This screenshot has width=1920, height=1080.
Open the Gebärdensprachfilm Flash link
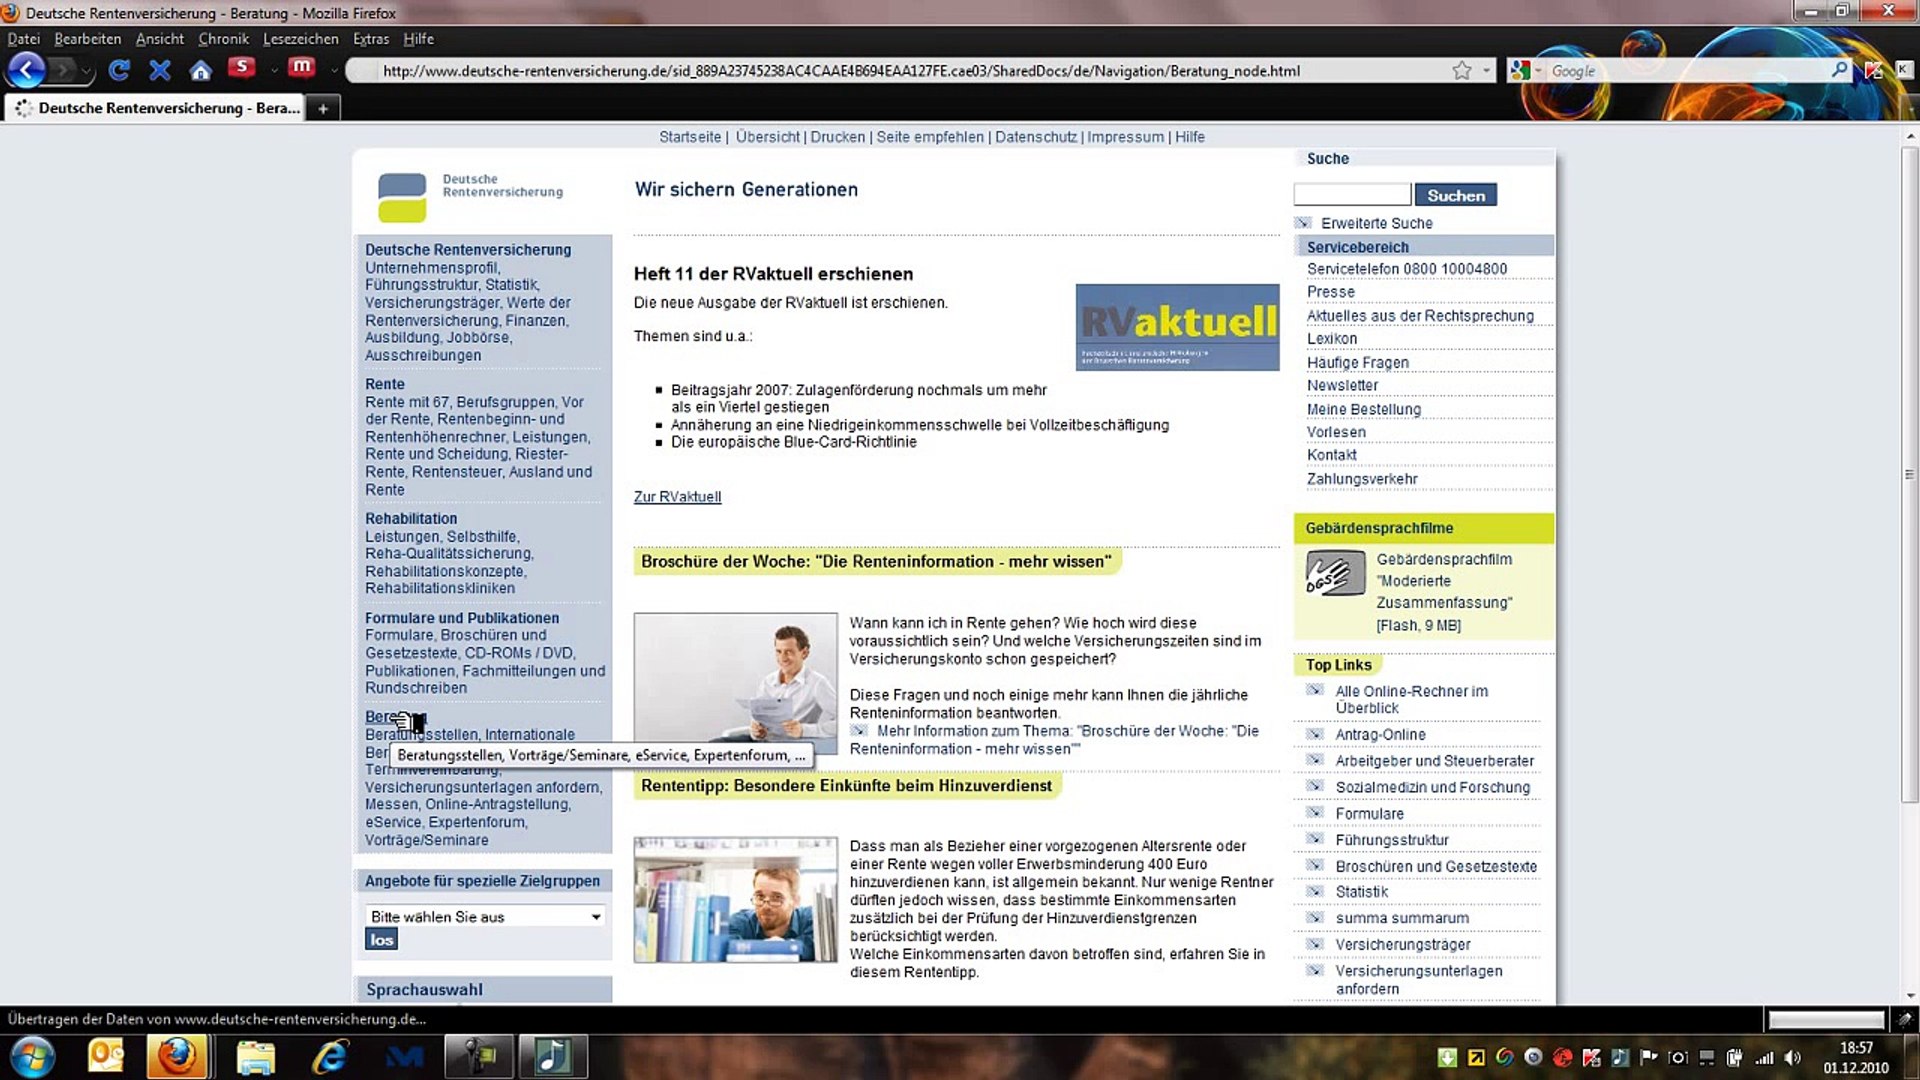point(1444,592)
